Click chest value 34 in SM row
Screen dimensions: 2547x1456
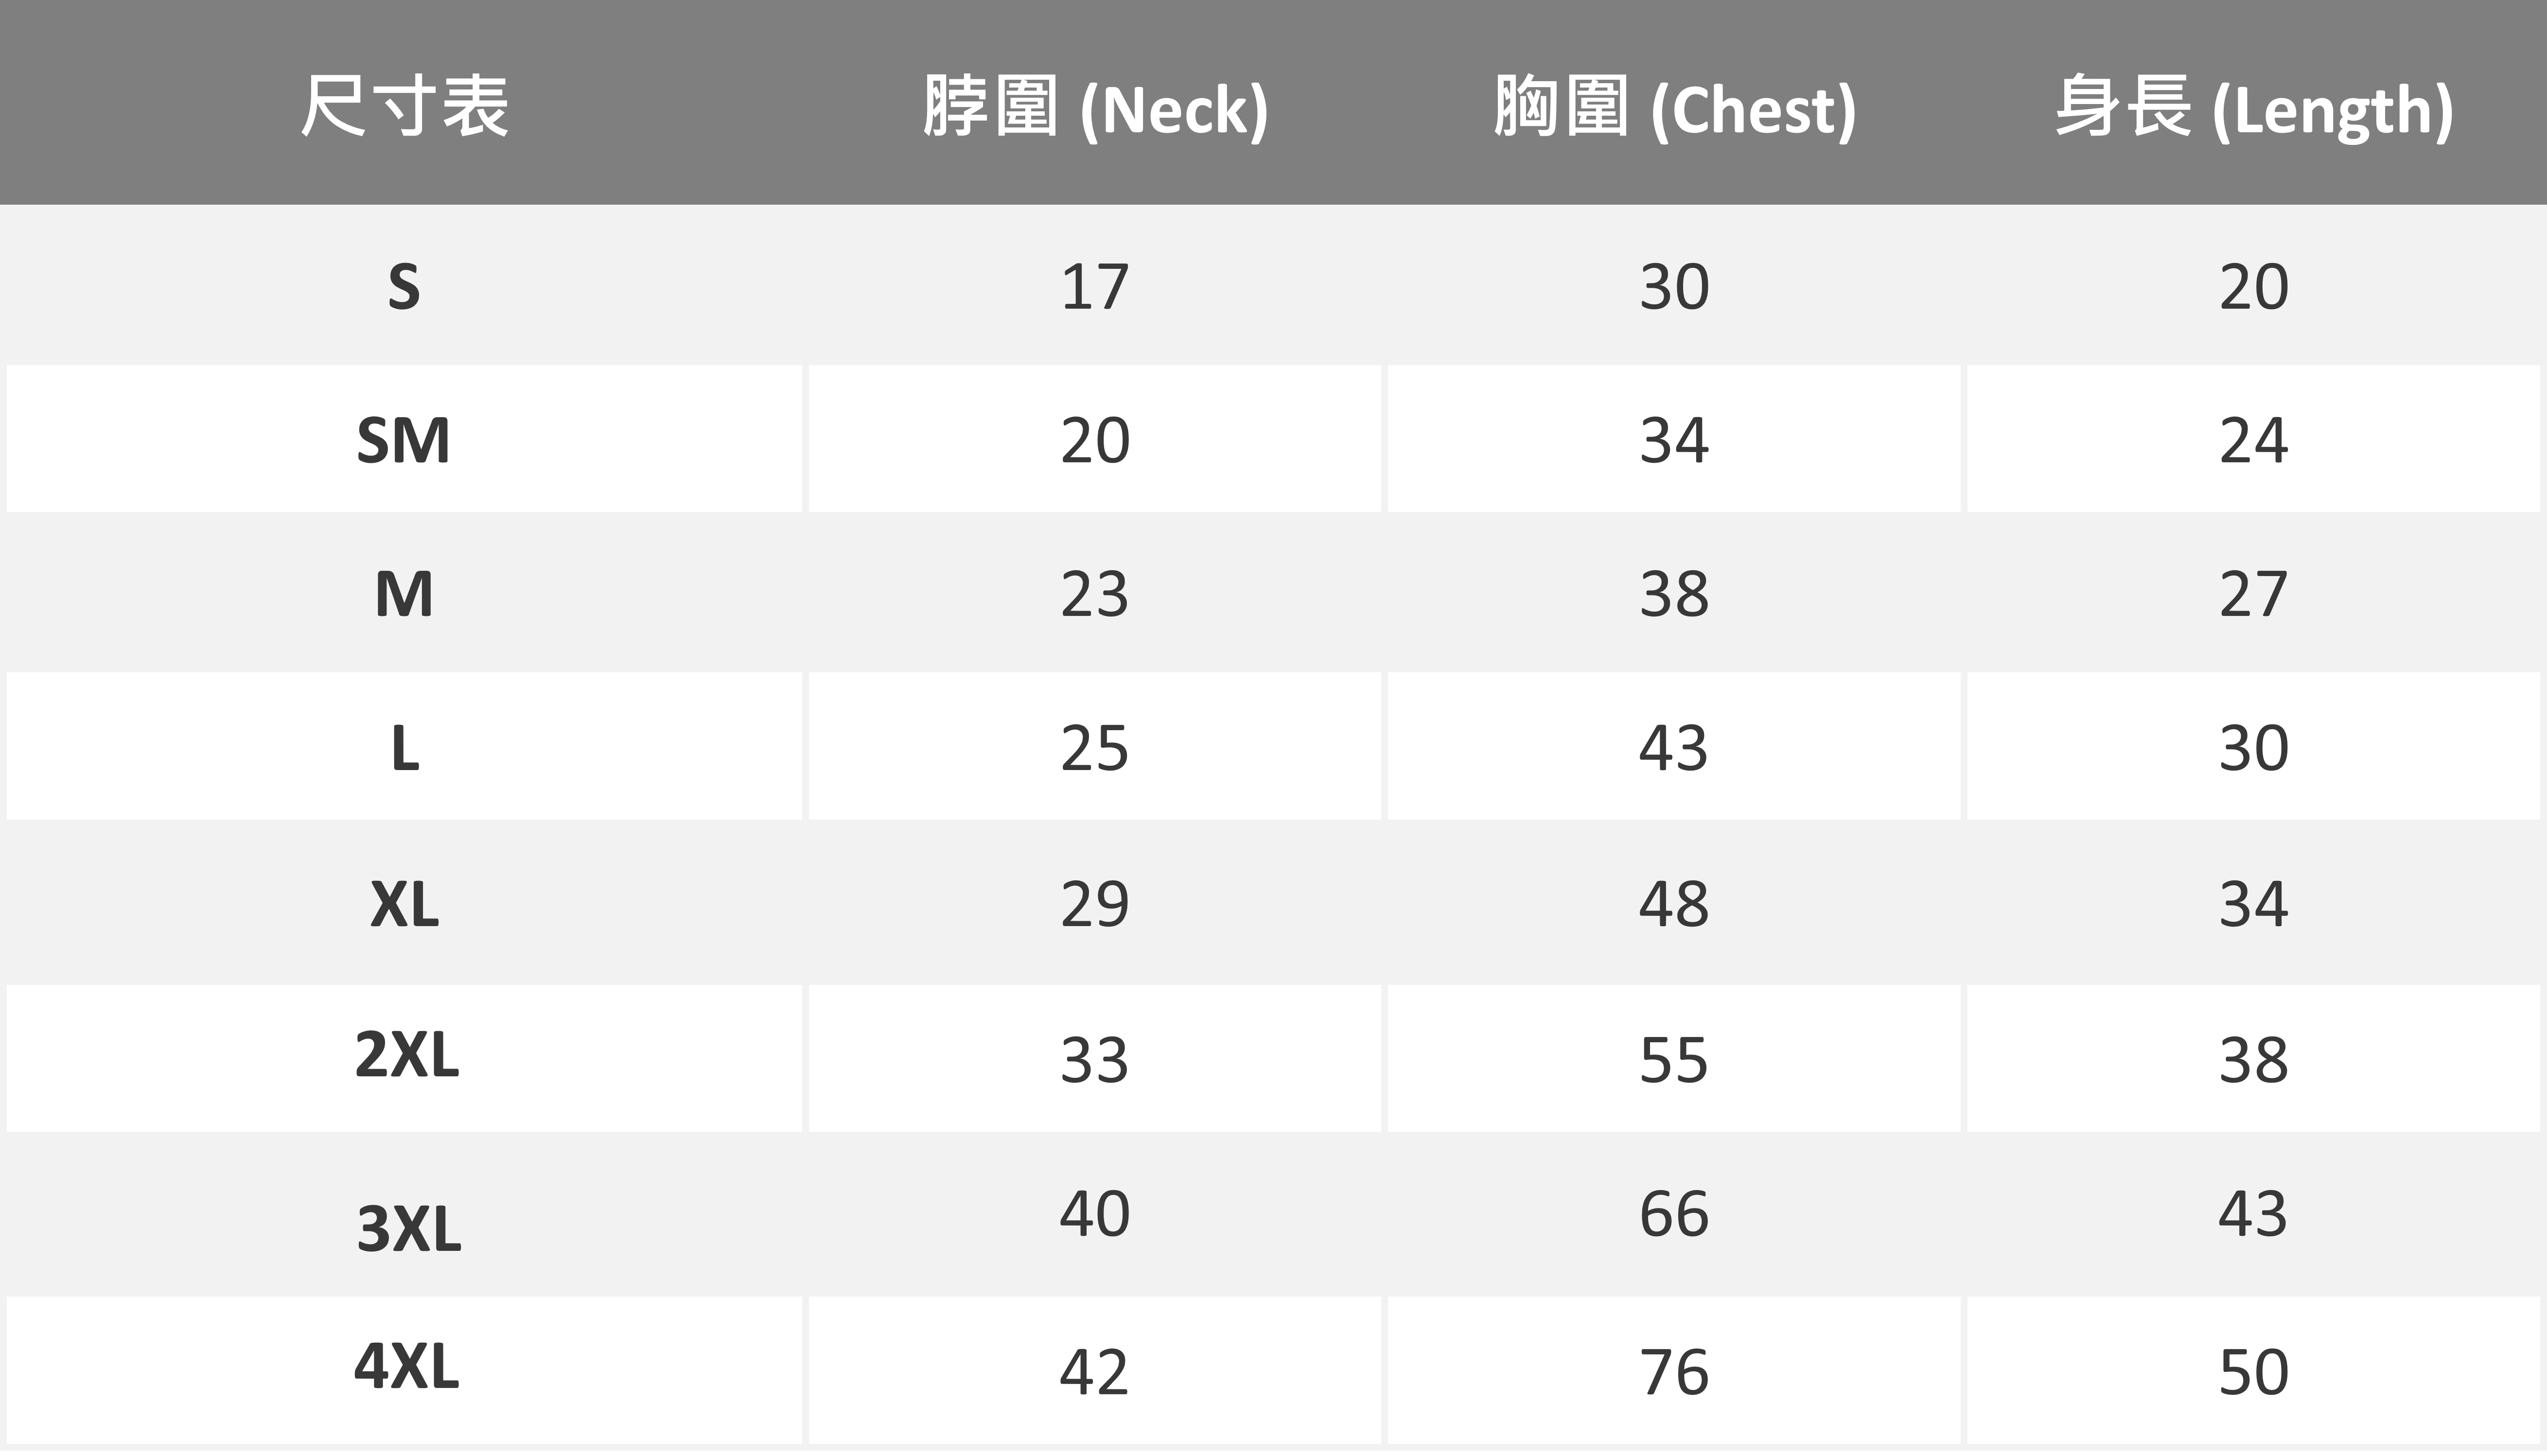click(x=1674, y=440)
